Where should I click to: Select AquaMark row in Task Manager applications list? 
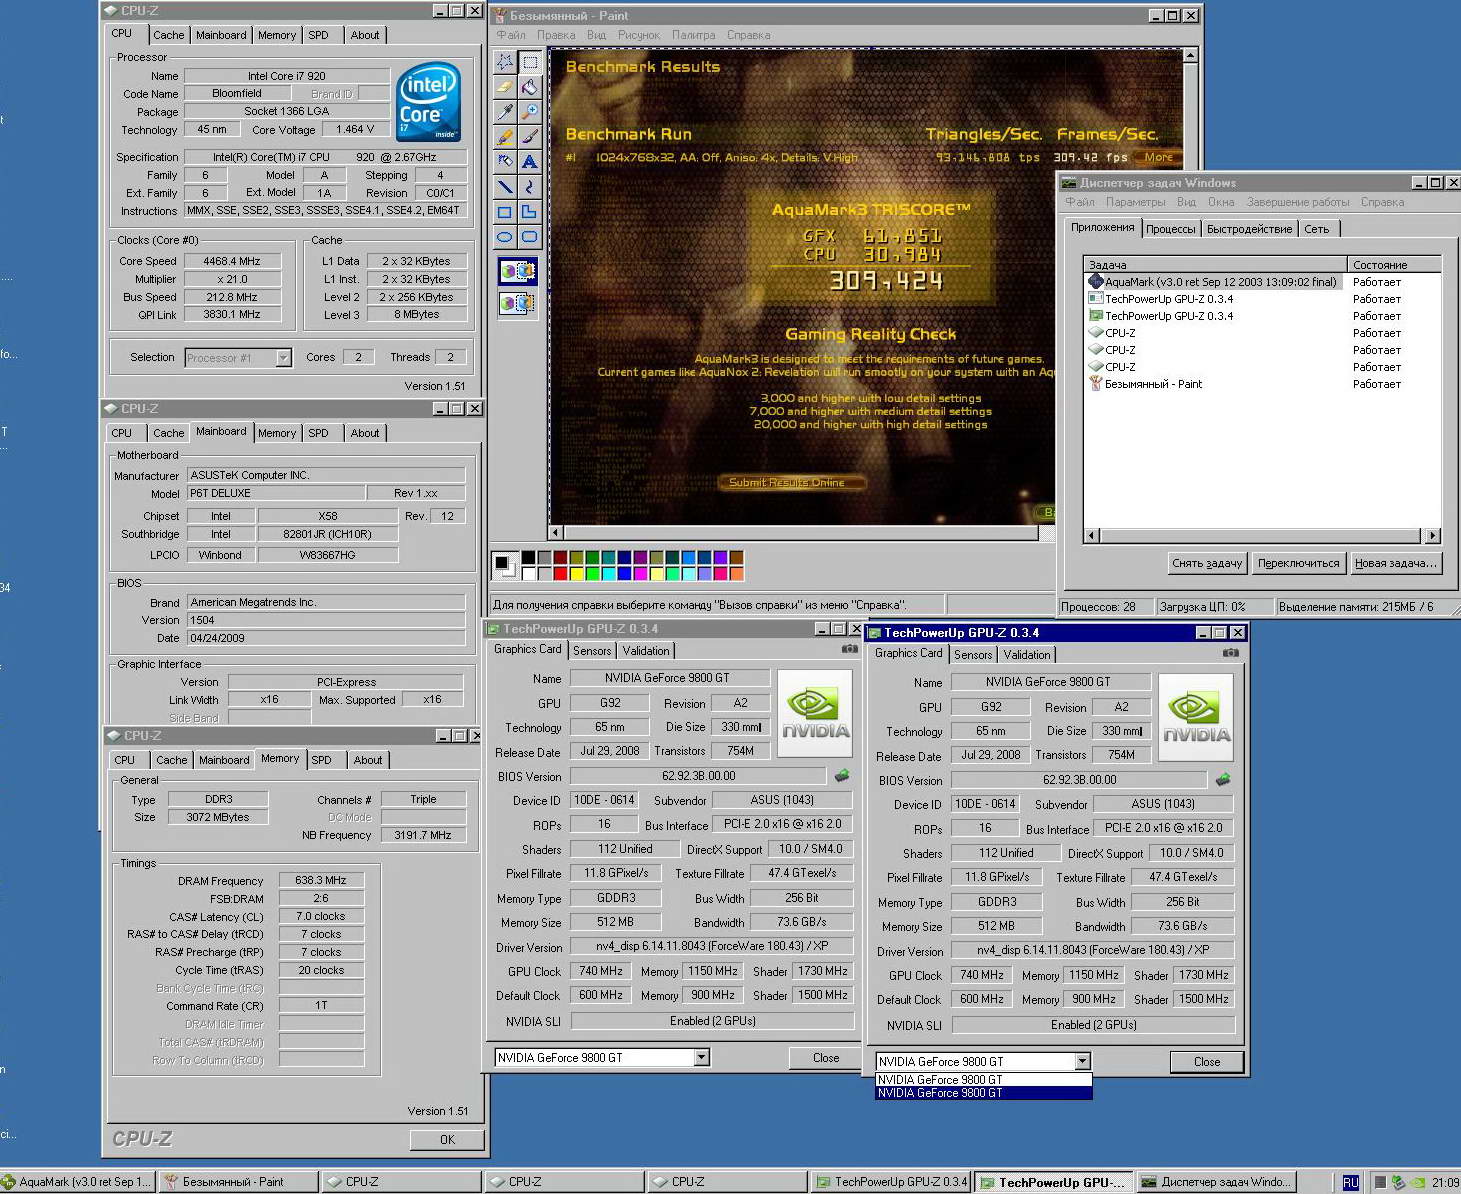(x=1264, y=282)
